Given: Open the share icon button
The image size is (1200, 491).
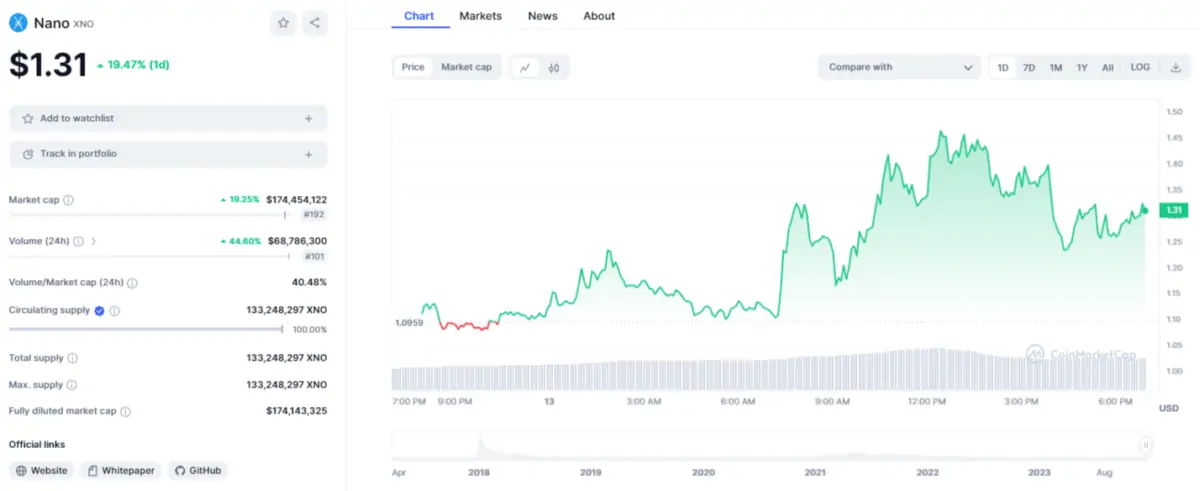Looking at the screenshot, I should pyautogui.click(x=315, y=22).
